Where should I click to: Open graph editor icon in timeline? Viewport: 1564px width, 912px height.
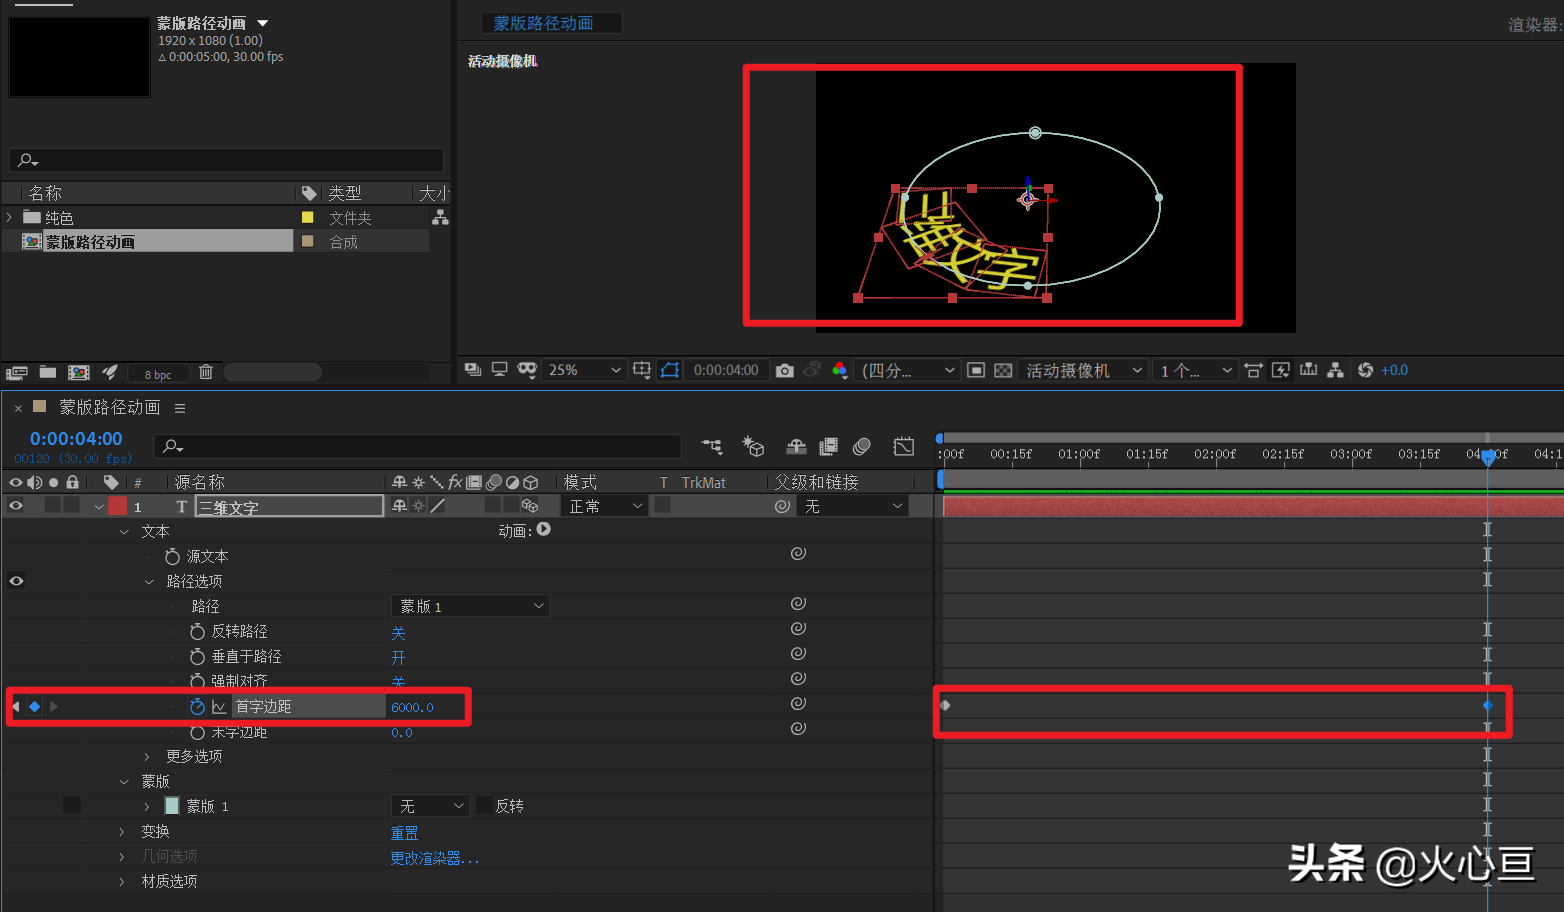click(903, 446)
